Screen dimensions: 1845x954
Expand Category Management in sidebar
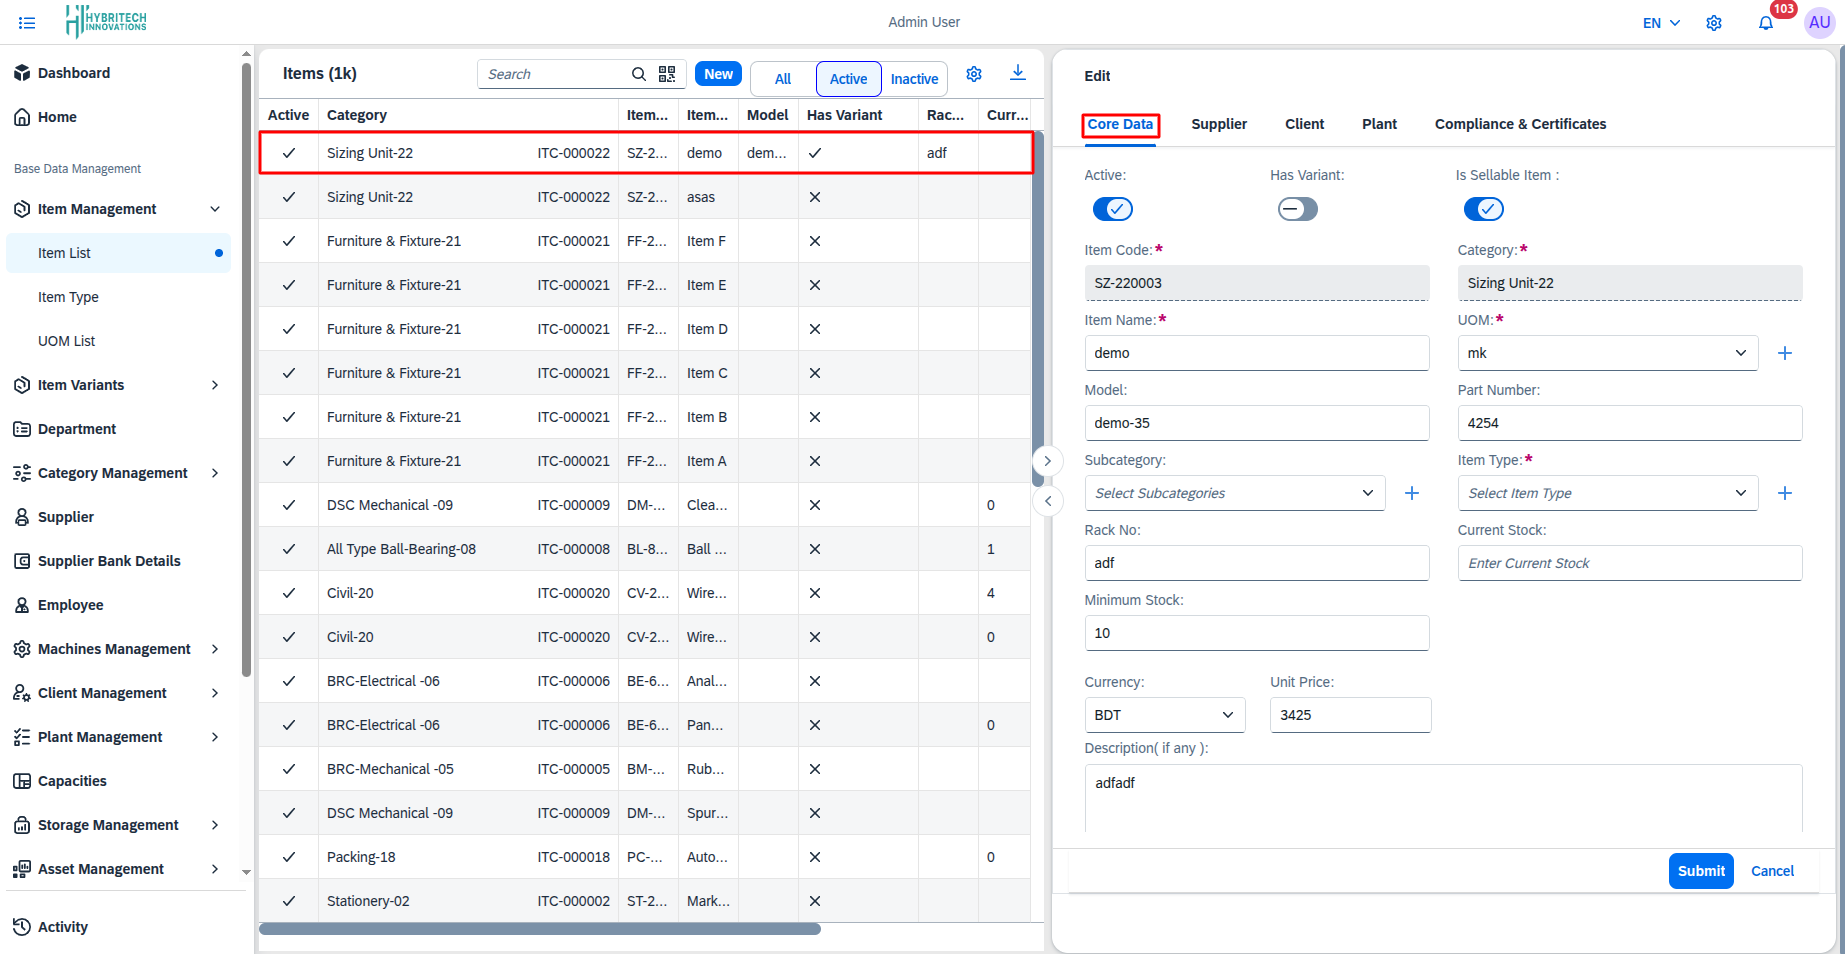(113, 473)
